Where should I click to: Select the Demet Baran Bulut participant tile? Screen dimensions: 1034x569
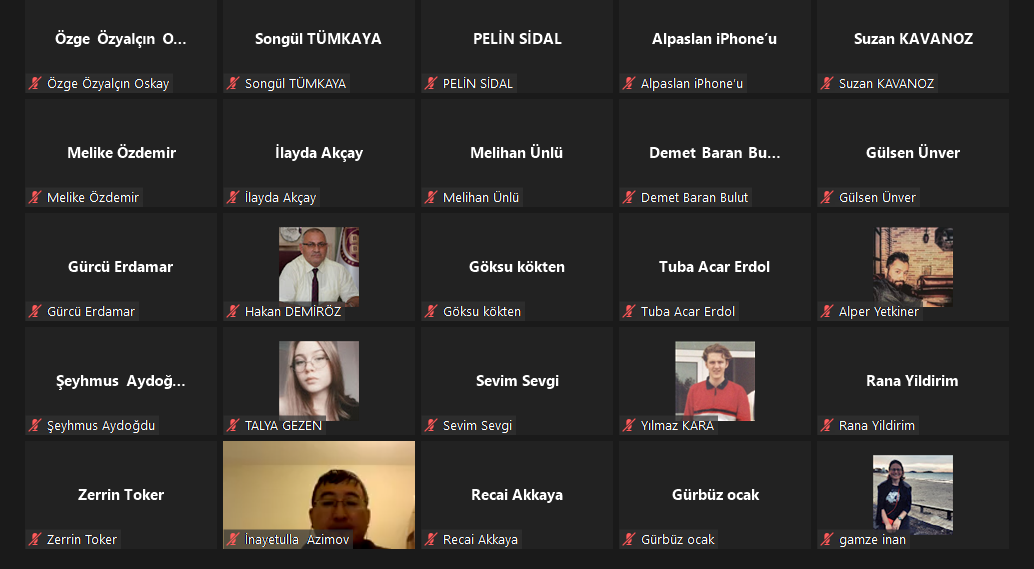pos(715,153)
